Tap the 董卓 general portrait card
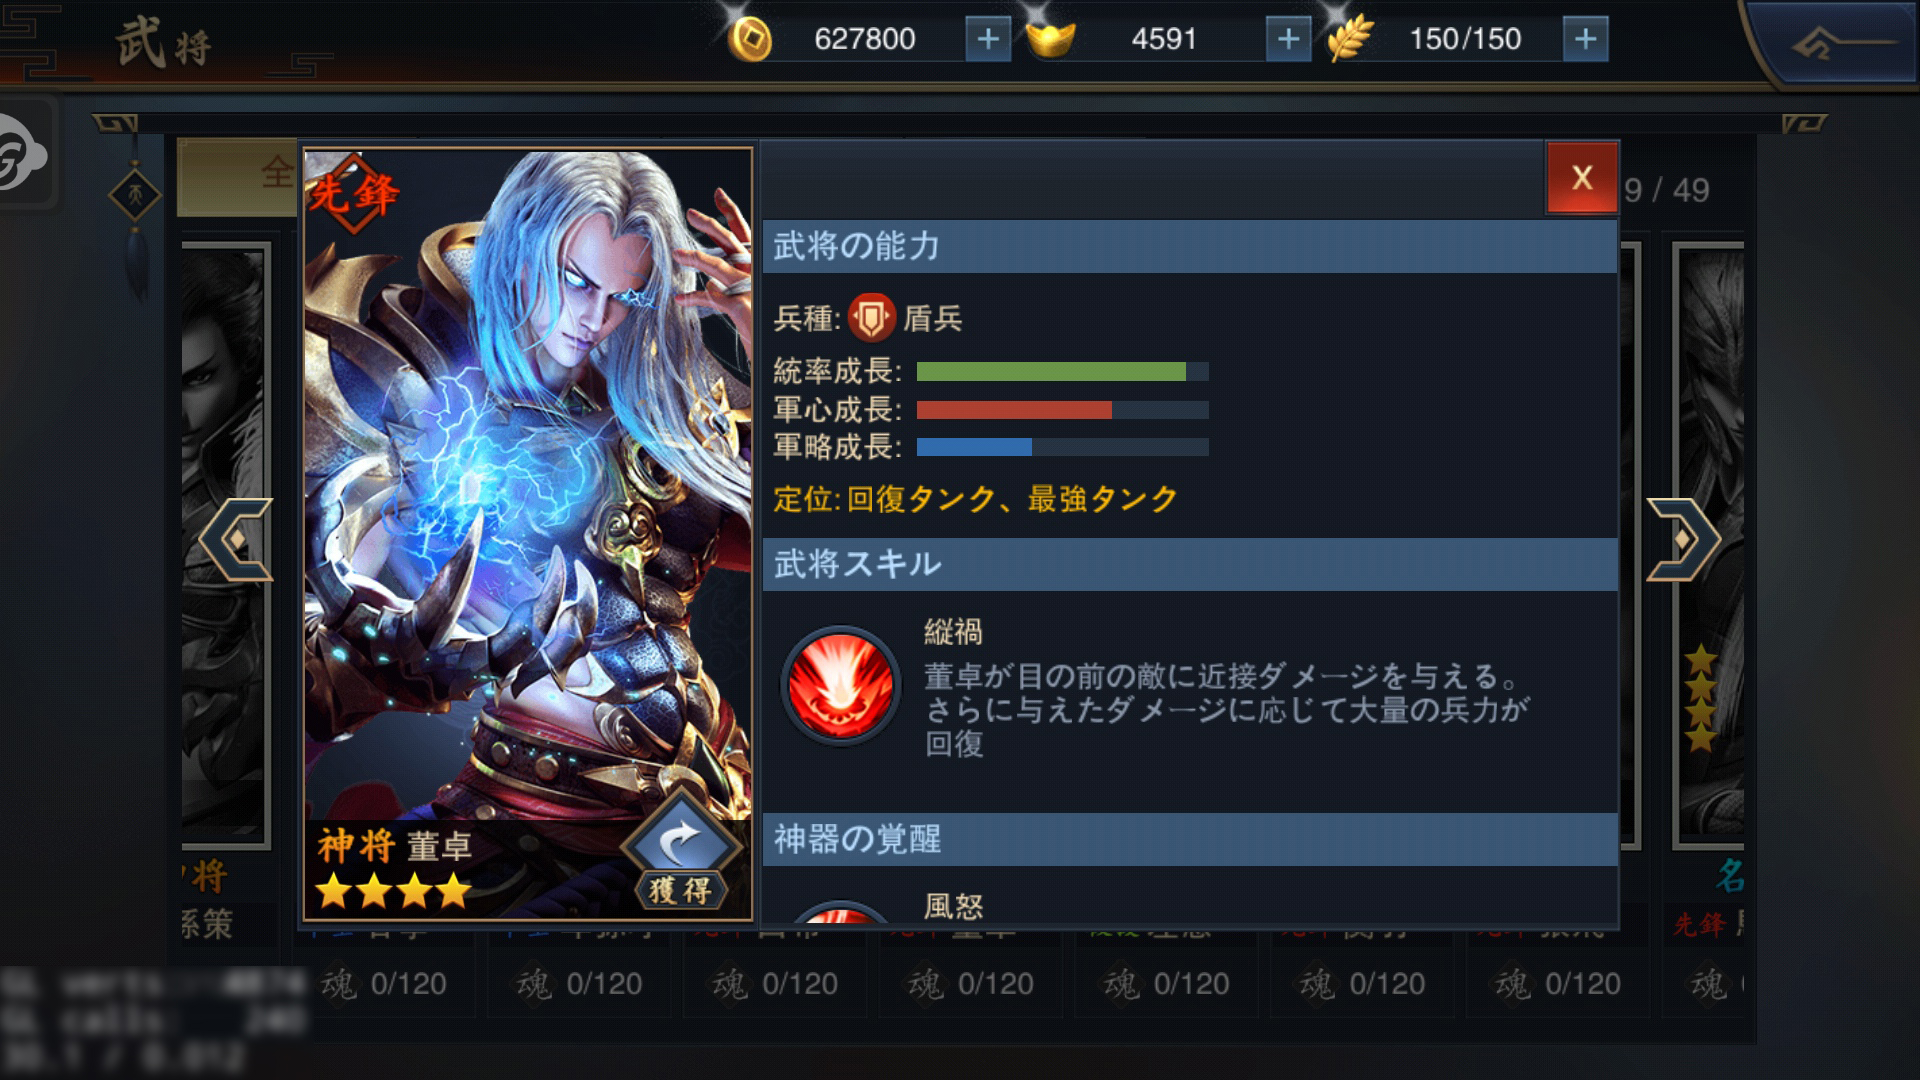Screen dimensions: 1920x1080 coord(528,534)
